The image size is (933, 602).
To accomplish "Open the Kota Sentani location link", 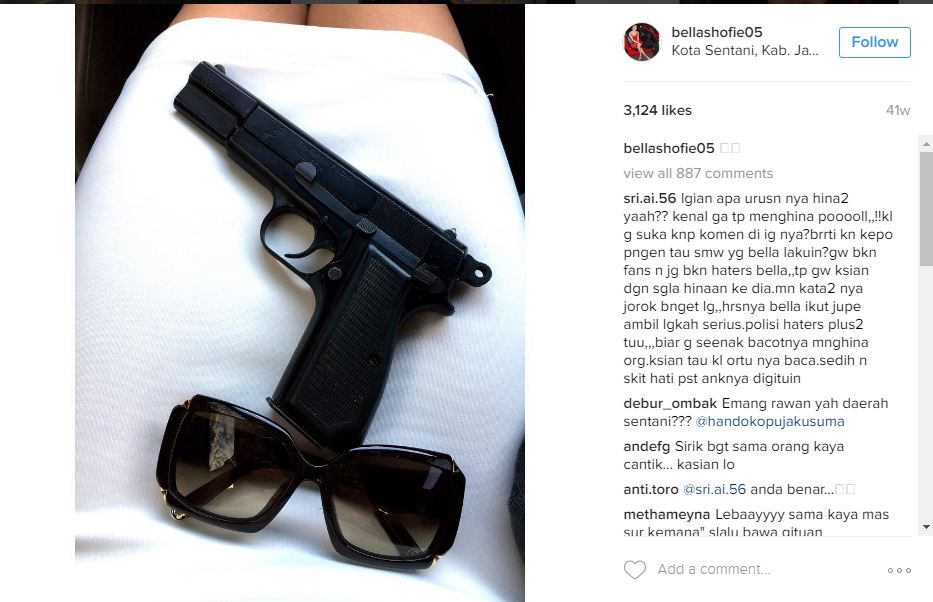I will click(x=745, y=51).
